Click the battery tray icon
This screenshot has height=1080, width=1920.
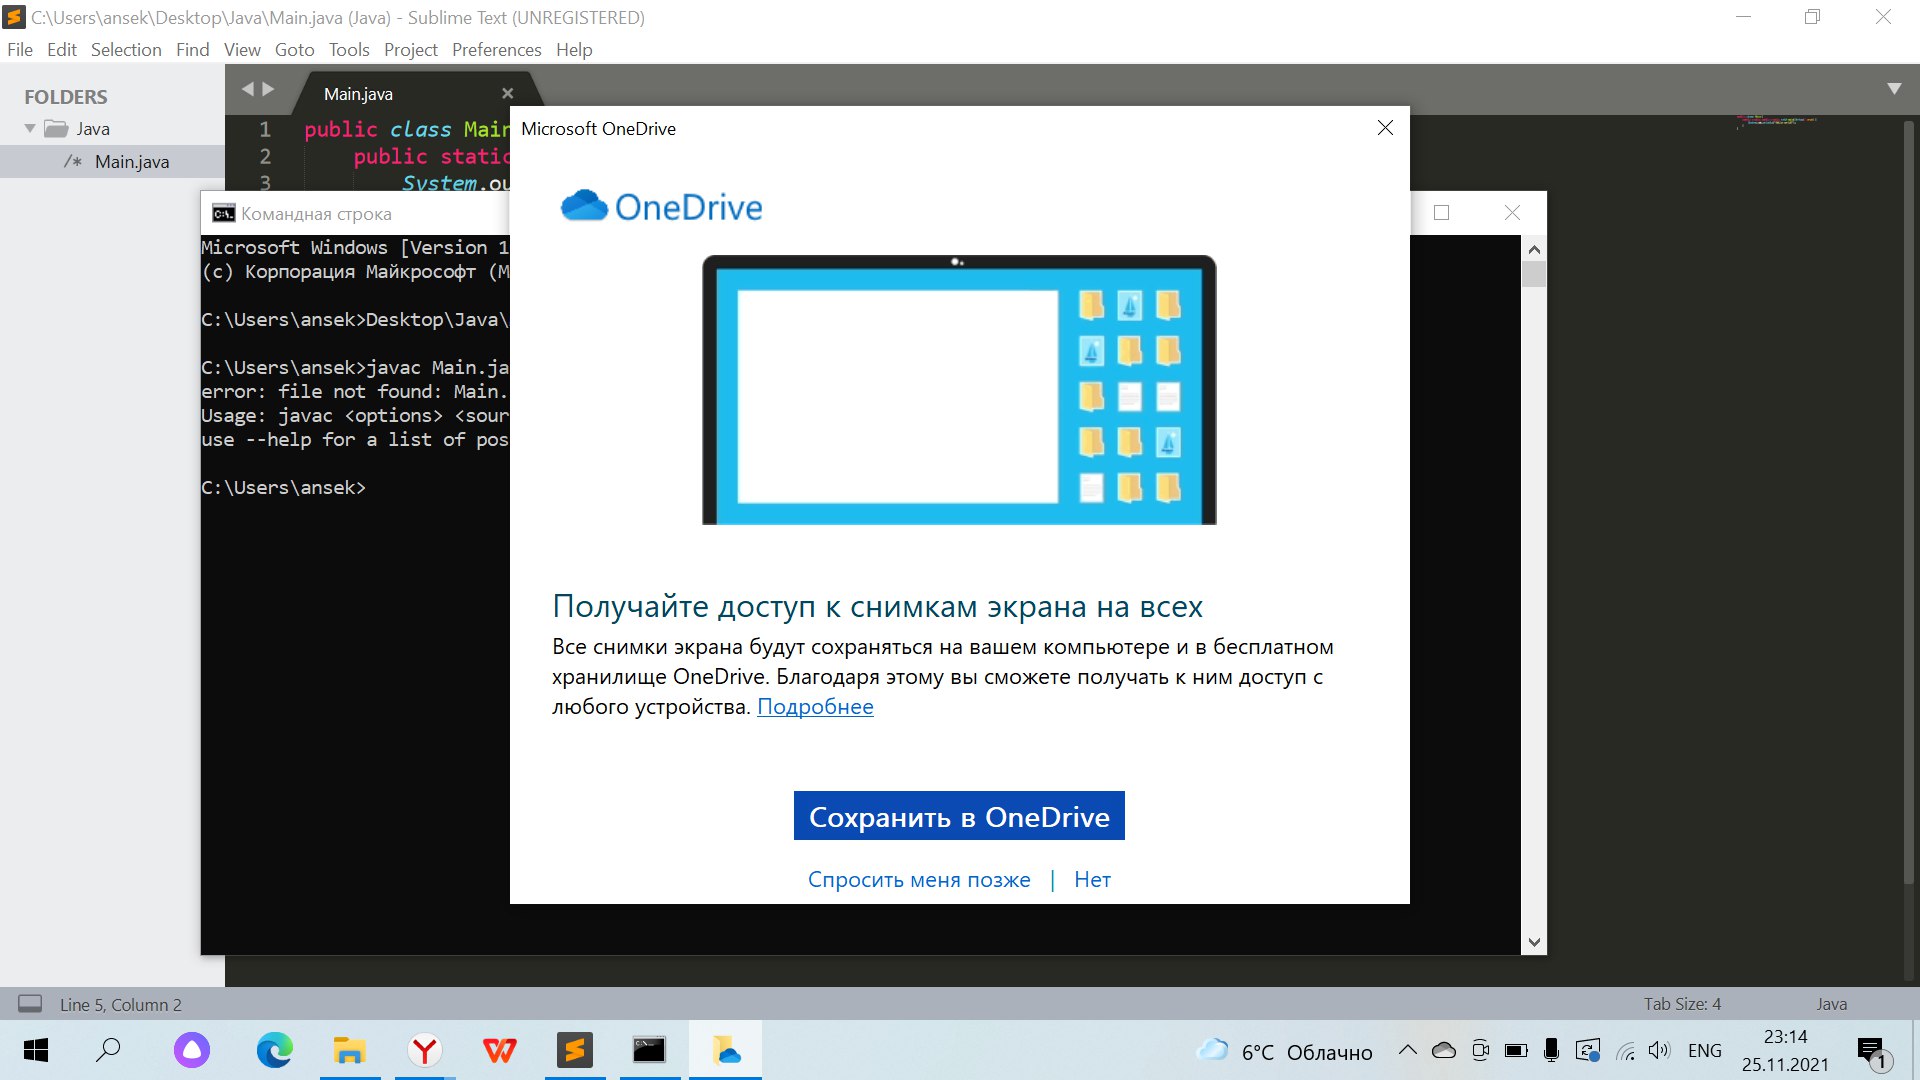(x=1516, y=1050)
